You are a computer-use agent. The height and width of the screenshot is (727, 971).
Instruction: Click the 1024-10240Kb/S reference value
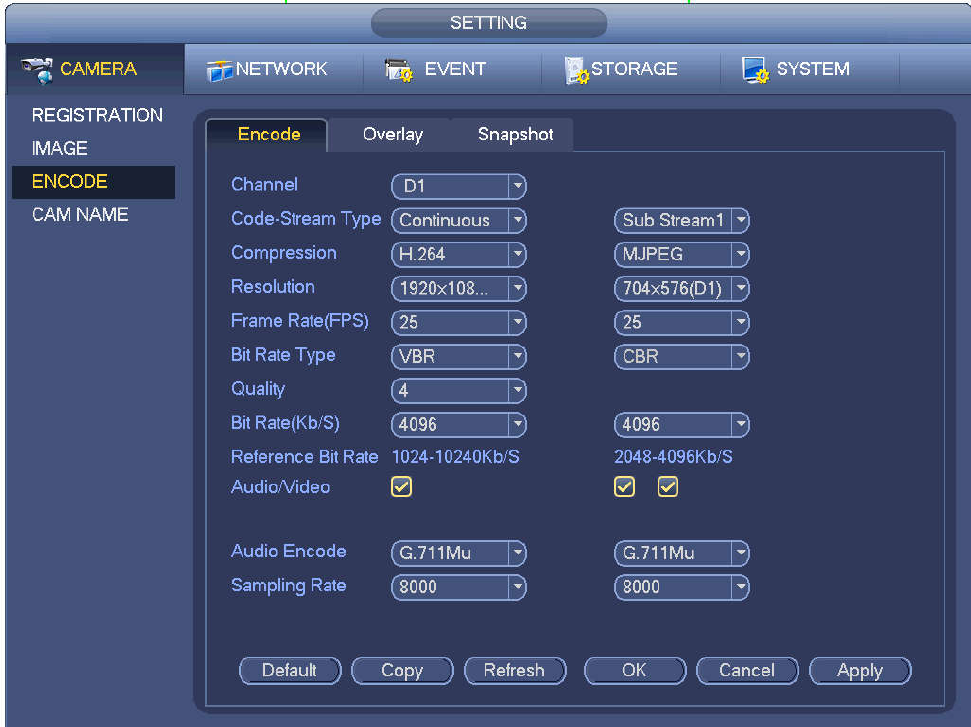[x=456, y=457]
